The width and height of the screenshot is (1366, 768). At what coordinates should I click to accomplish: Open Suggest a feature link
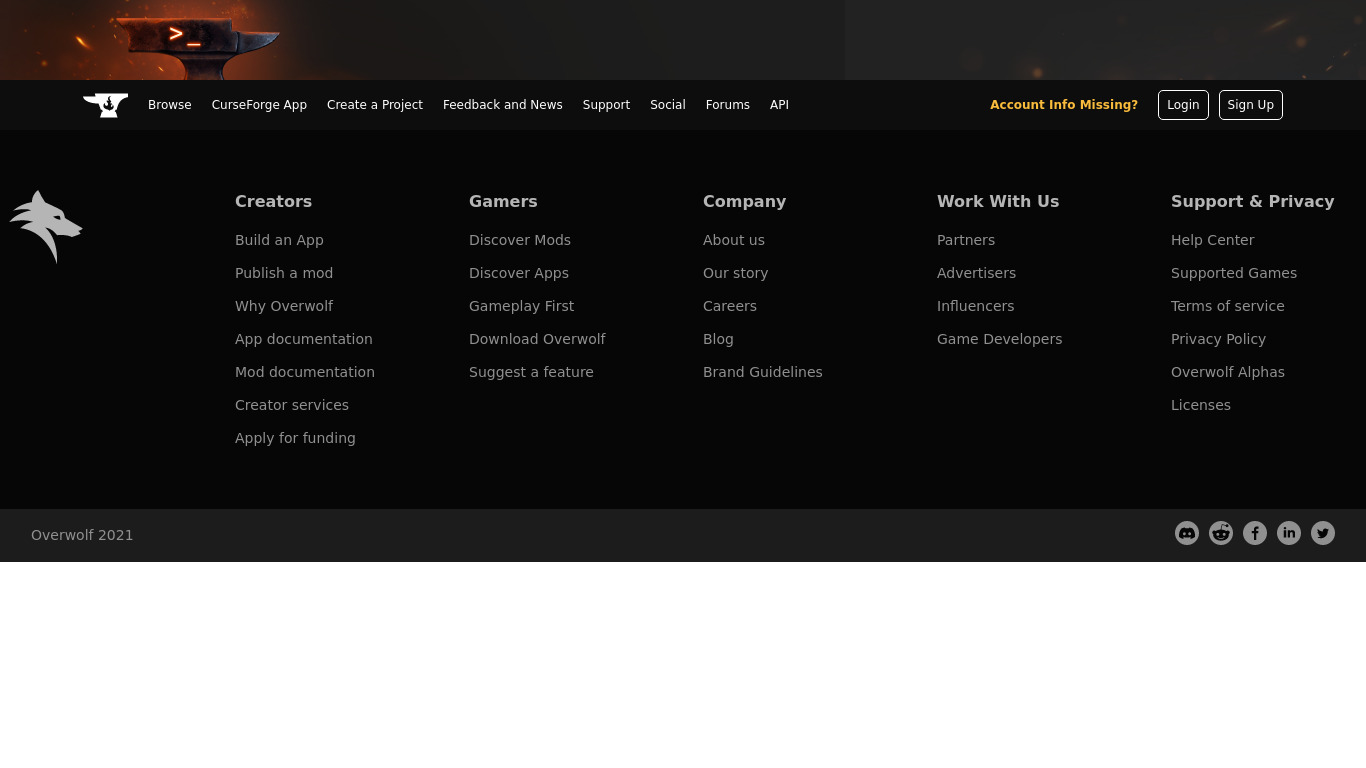[x=531, y=372]
